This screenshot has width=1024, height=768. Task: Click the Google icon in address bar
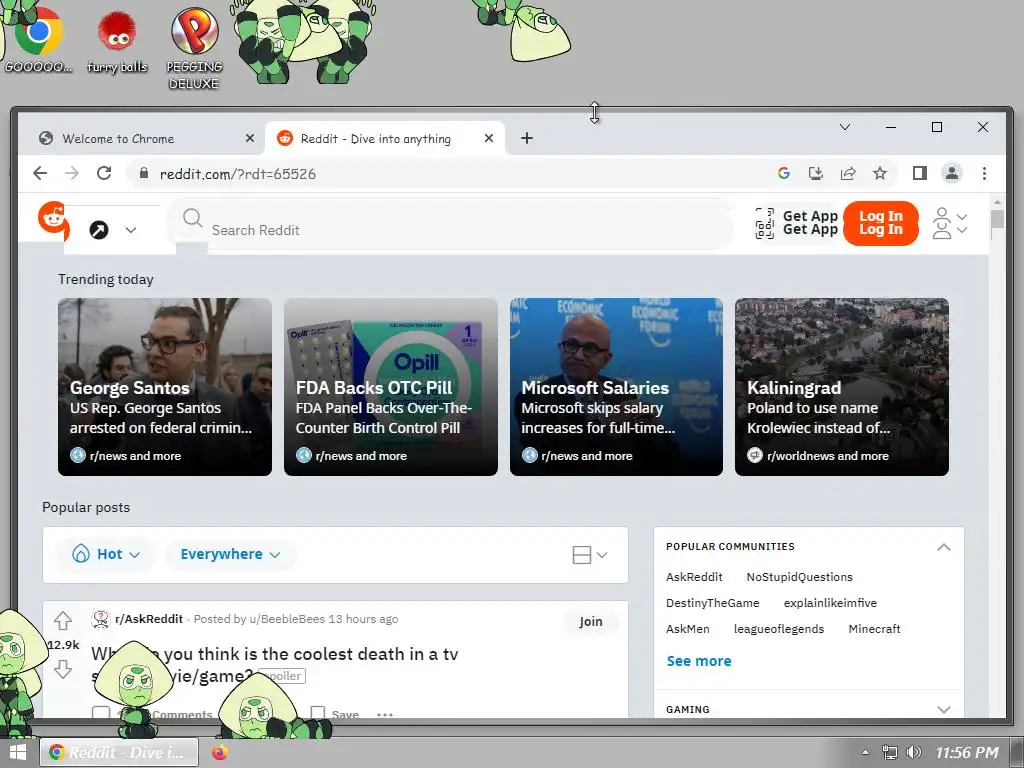(x=784, y=173)
